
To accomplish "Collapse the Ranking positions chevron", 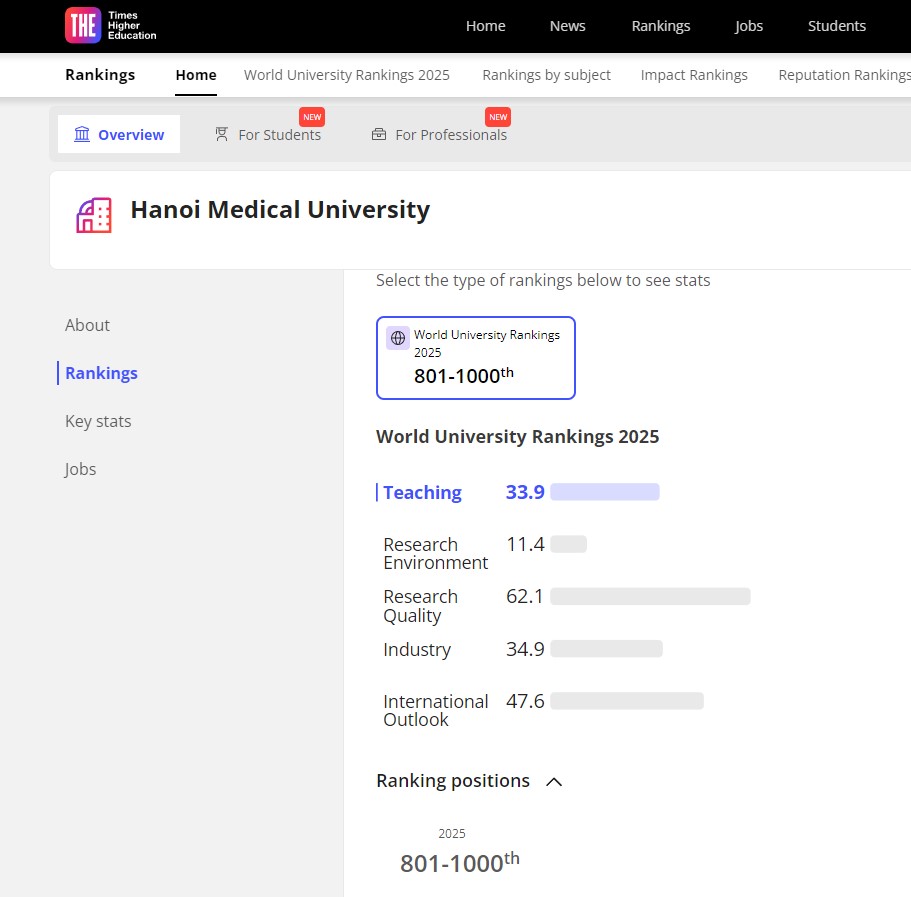I will [554, 782].
